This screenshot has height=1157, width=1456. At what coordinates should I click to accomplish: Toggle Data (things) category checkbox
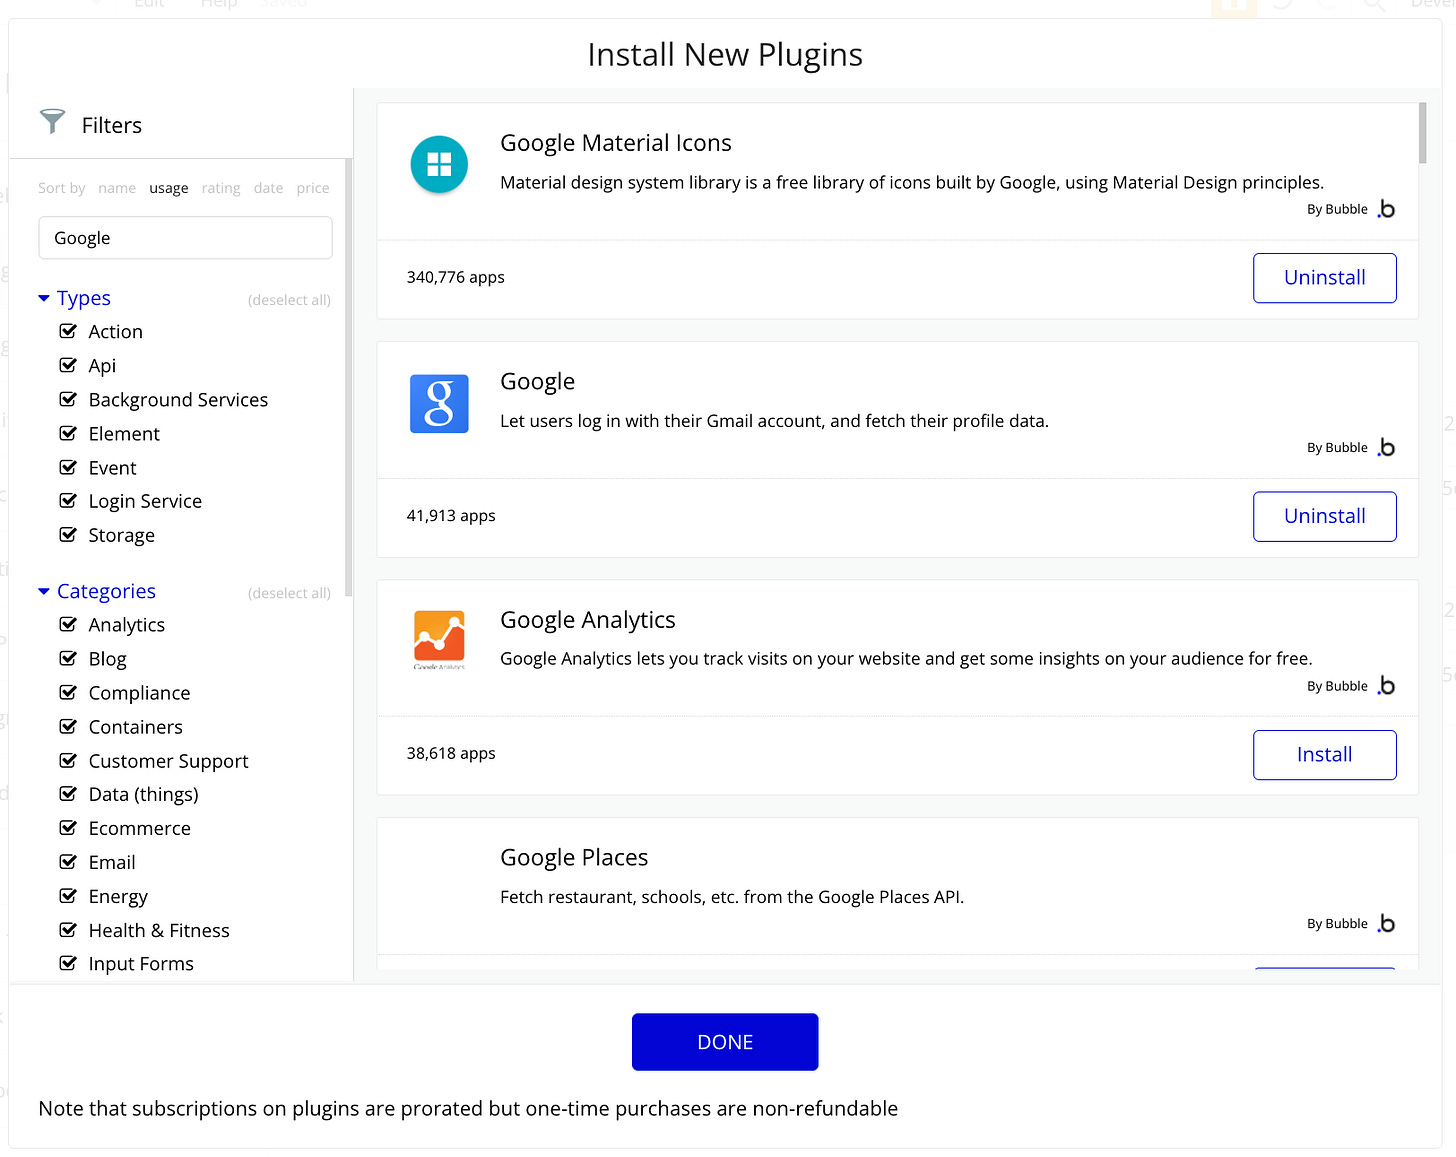(68, 794)
